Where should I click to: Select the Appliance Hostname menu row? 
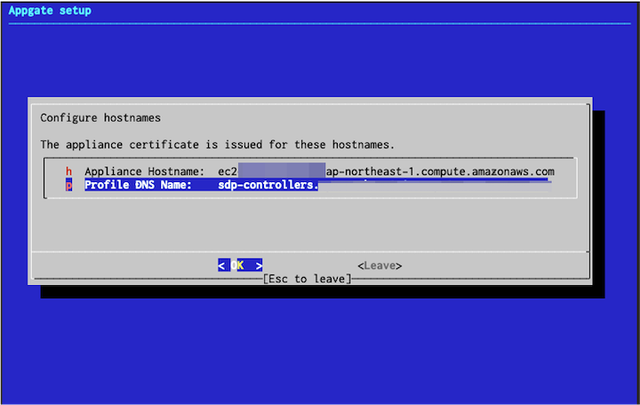tap(310, 171)
